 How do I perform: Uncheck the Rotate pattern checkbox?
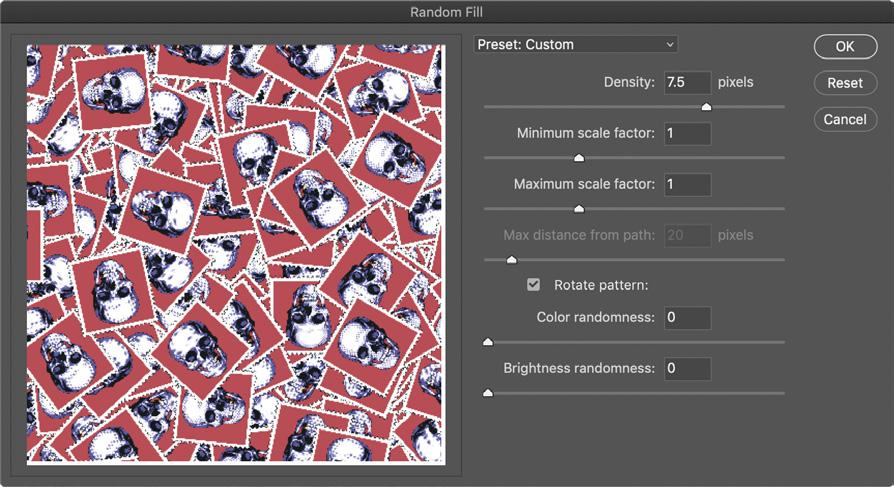tap(533, 285)
